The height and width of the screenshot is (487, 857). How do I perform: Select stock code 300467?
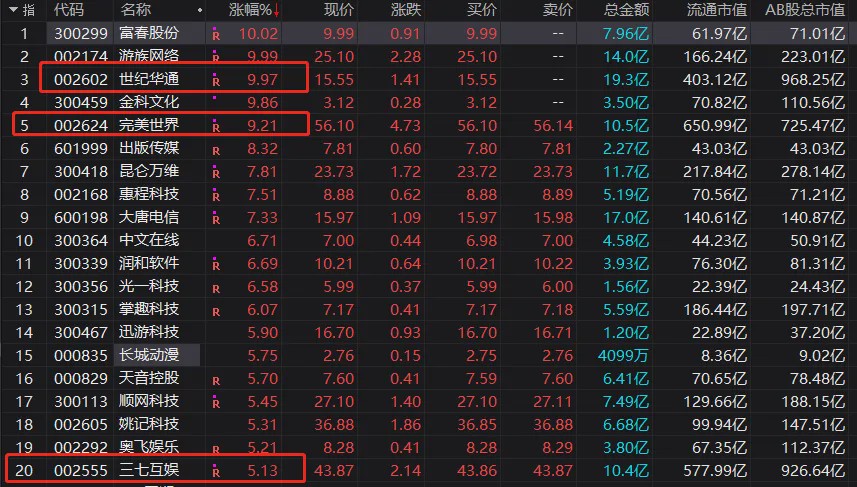(81, 332)
